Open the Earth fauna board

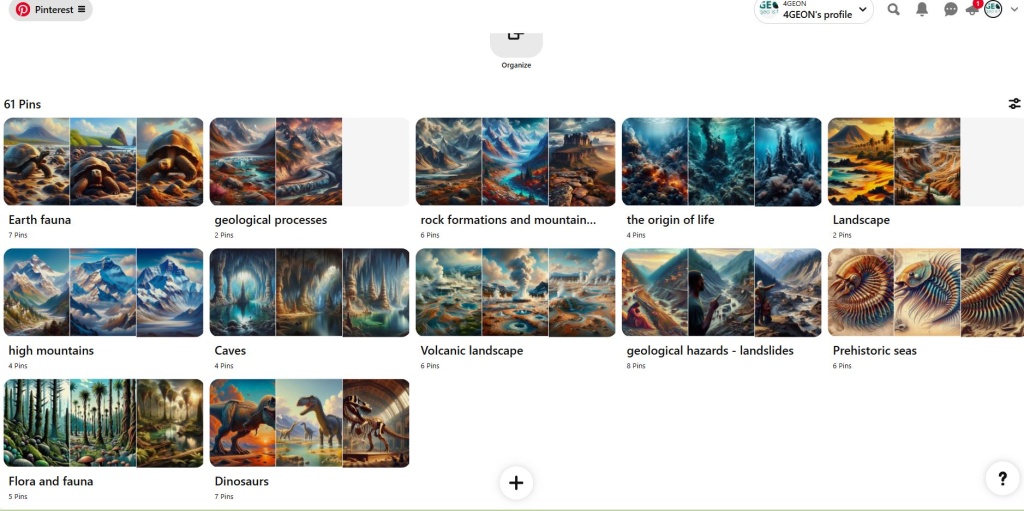tap(104, 162)
